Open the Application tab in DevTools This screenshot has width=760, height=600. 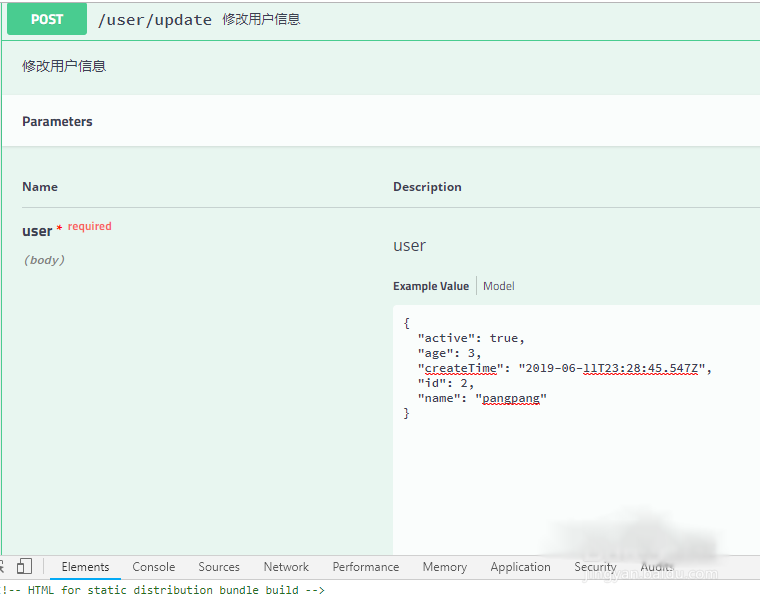[x=520, y=567]
